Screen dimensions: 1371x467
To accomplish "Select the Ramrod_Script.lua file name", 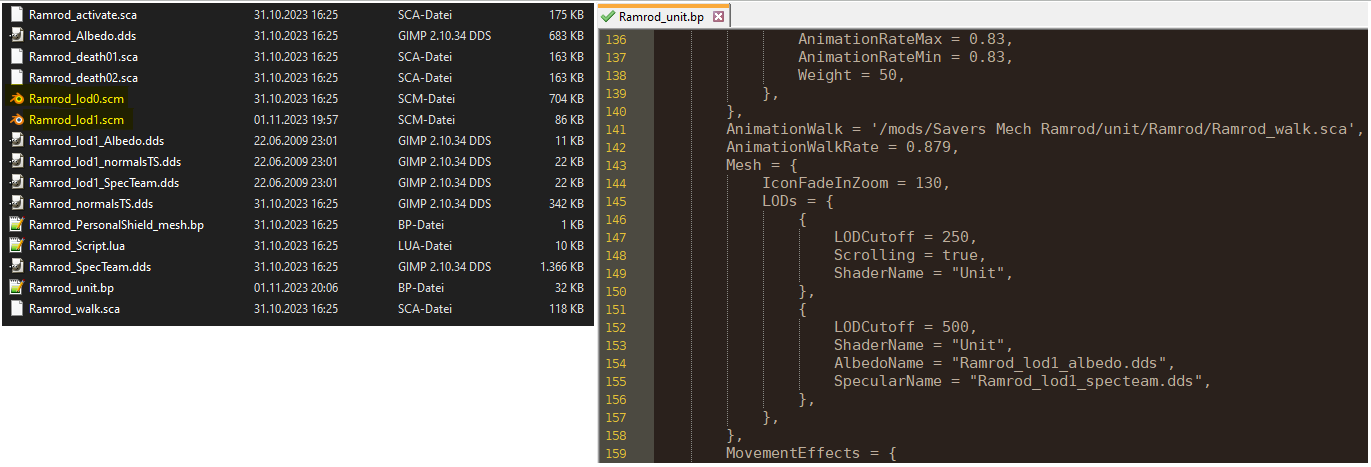I will click(x=77, y=245).
